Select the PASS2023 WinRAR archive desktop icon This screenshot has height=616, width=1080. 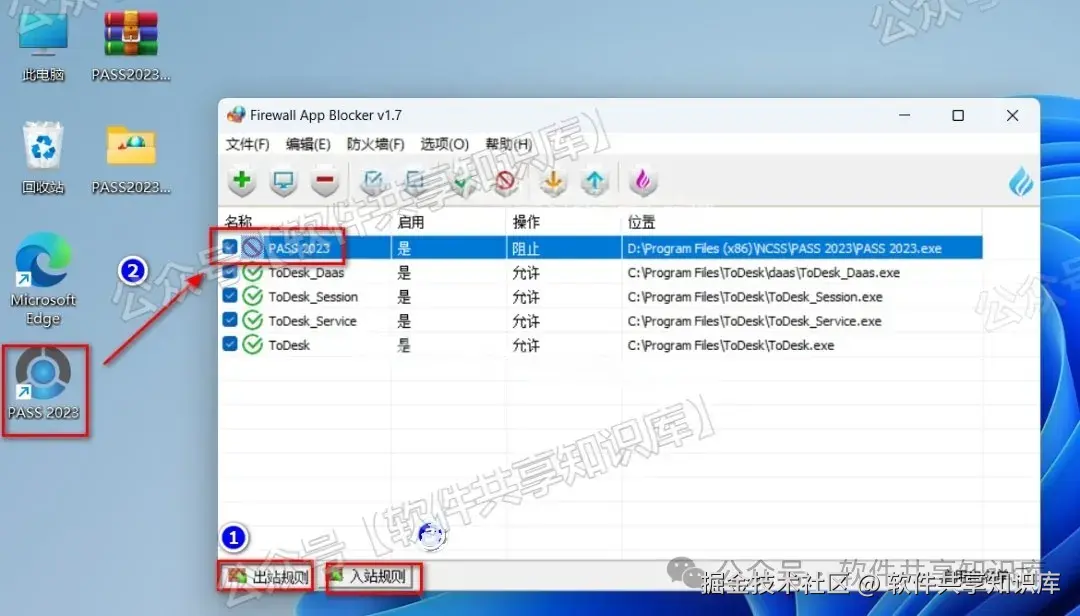point(131,47)
